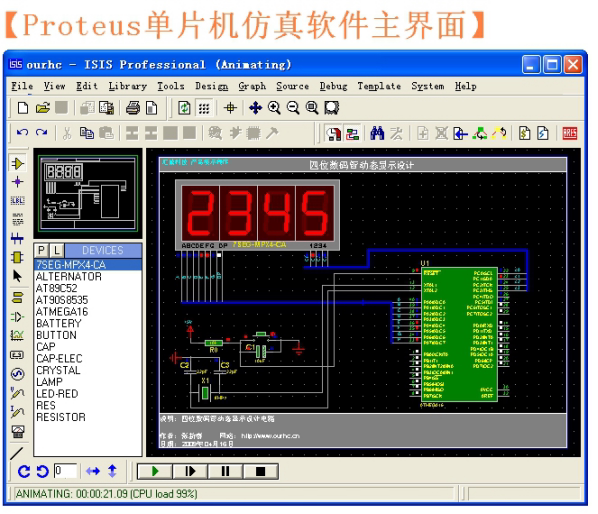Select ALTERNATOR in devices list
The width and height of the screenshot is (598, 514).
point(88,276)
